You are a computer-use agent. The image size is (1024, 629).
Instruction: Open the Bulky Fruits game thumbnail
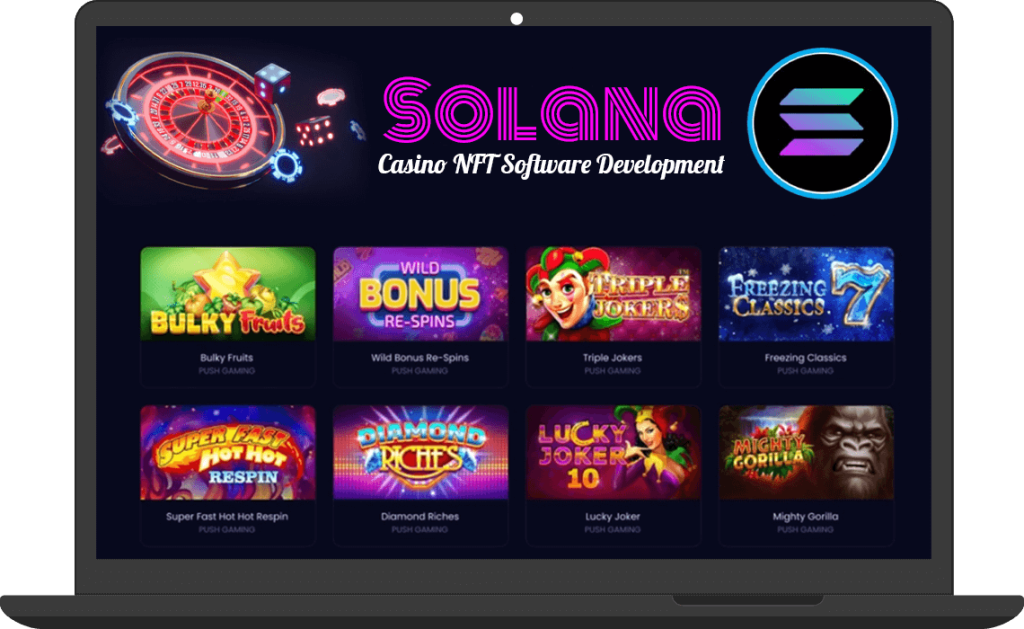tap(228, 294)
